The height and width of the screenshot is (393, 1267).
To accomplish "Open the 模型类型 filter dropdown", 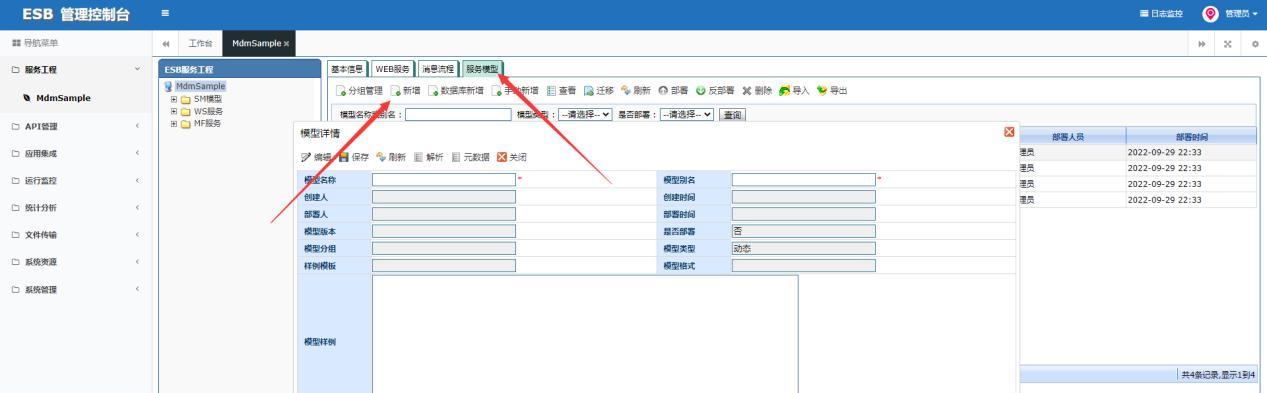I will 585,114.
